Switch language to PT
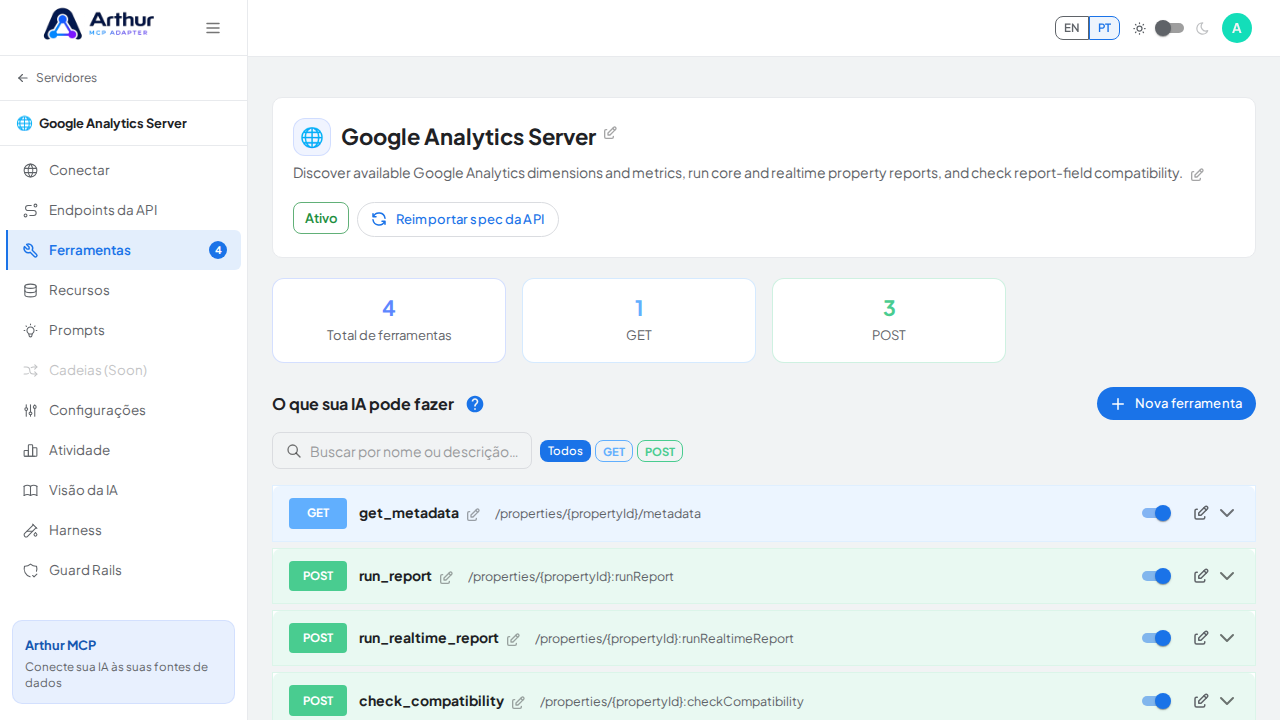 (x=1104, y=28)
